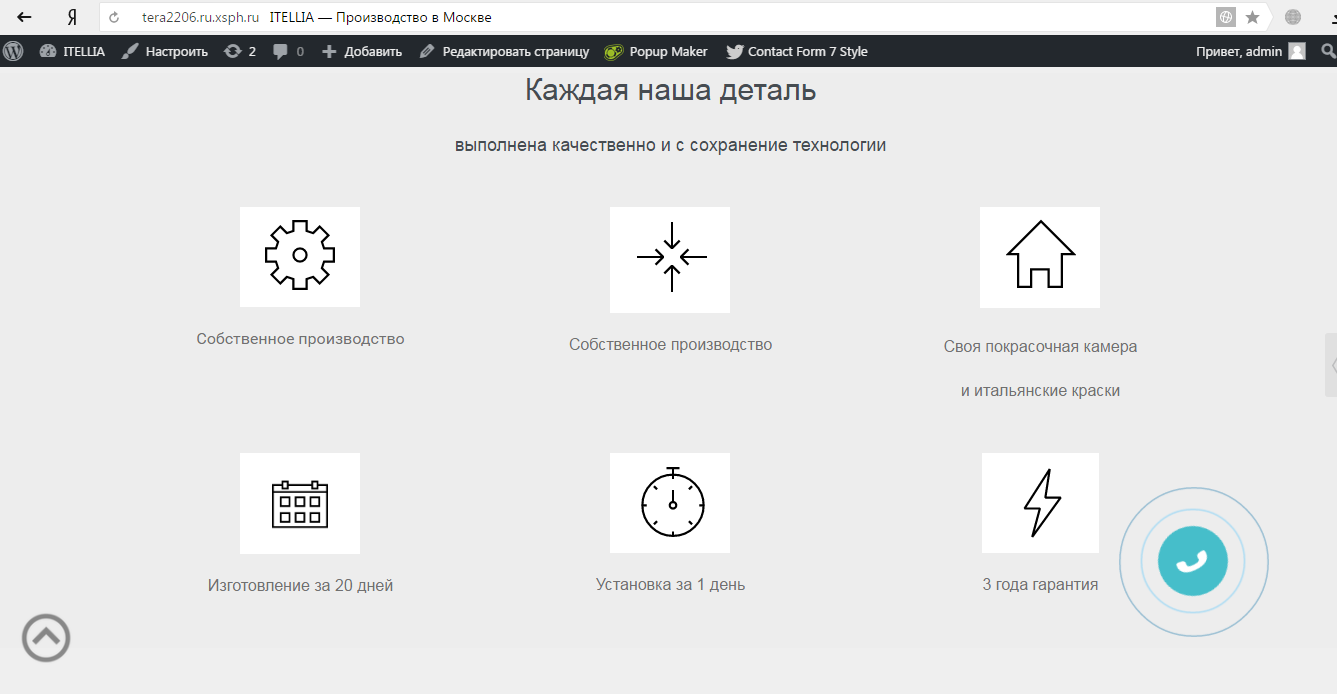
Task: Click the admin avatar image
Action: (x=1297, y=51)
